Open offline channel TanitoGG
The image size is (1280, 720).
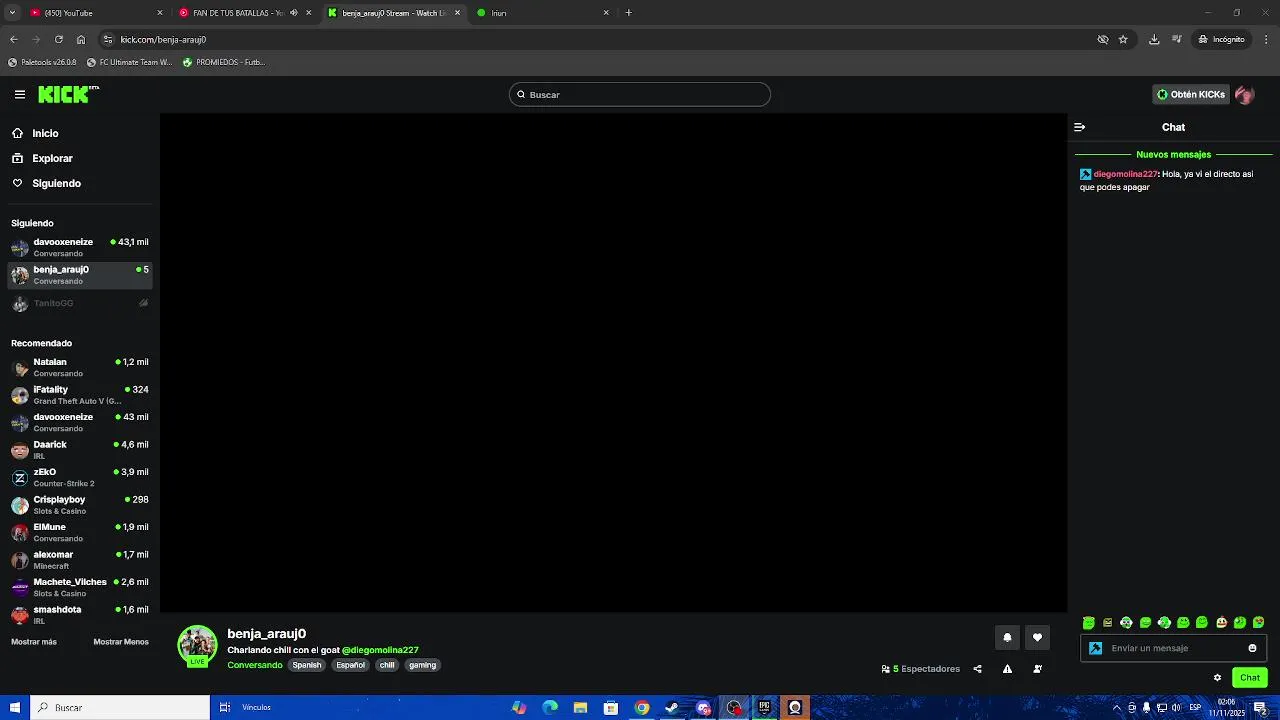80,303
